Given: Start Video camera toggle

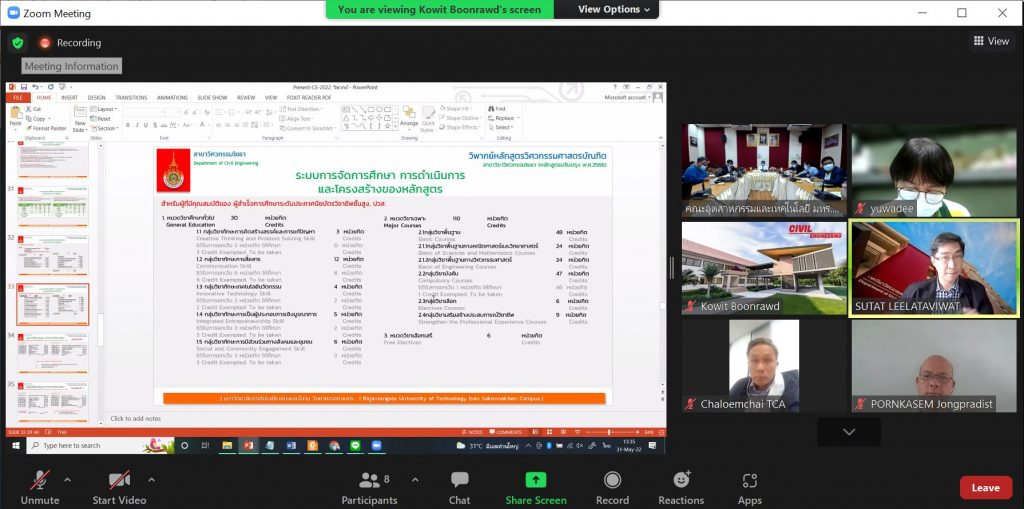Looking at the screenshot, I should (x=119, y=481).
